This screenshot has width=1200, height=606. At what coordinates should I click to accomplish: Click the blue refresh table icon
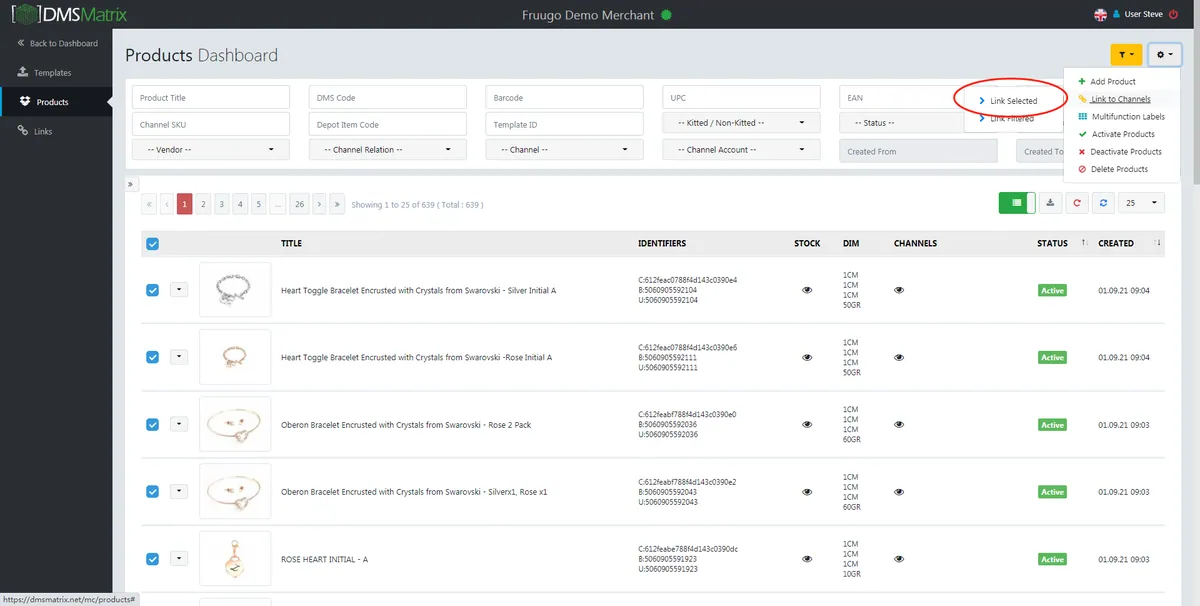tap(1103, 203)
